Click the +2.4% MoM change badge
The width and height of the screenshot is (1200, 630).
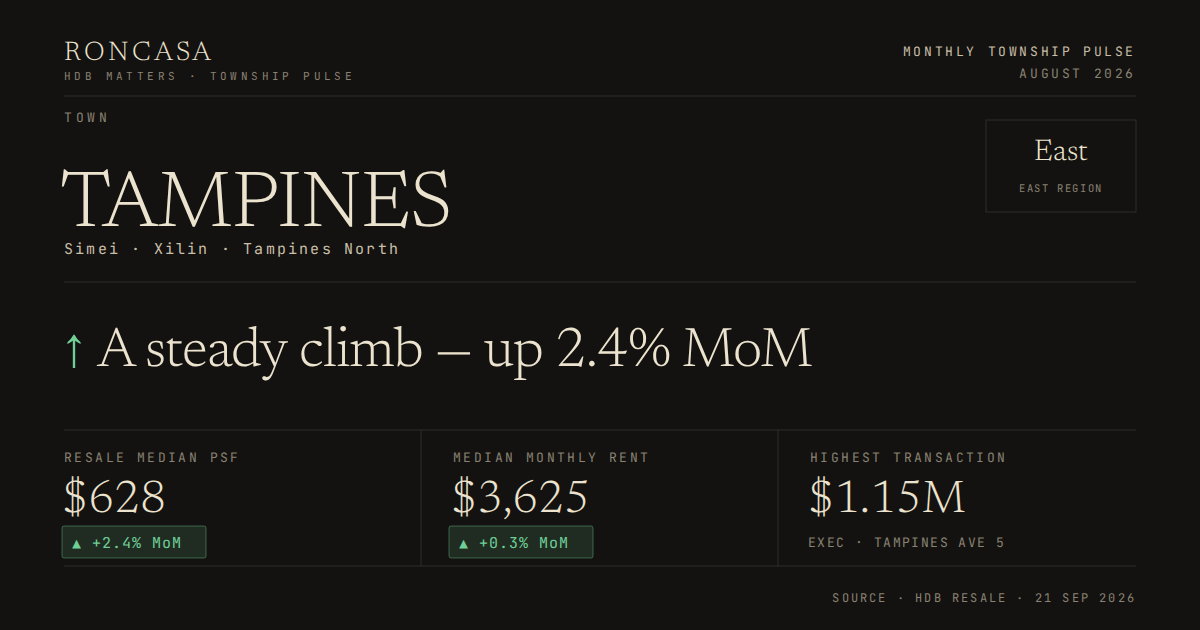(x=134, y=542)
